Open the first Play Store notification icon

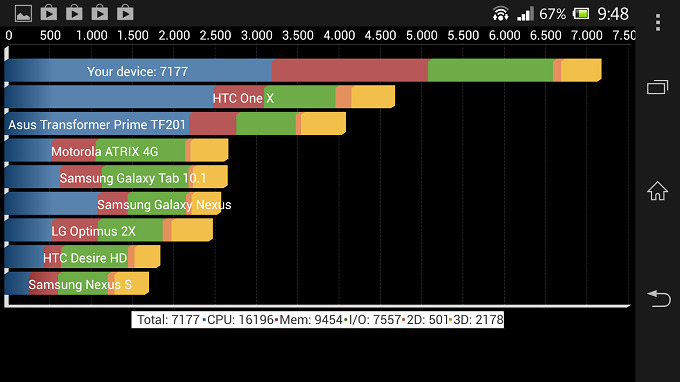click(x=49, y=13)
